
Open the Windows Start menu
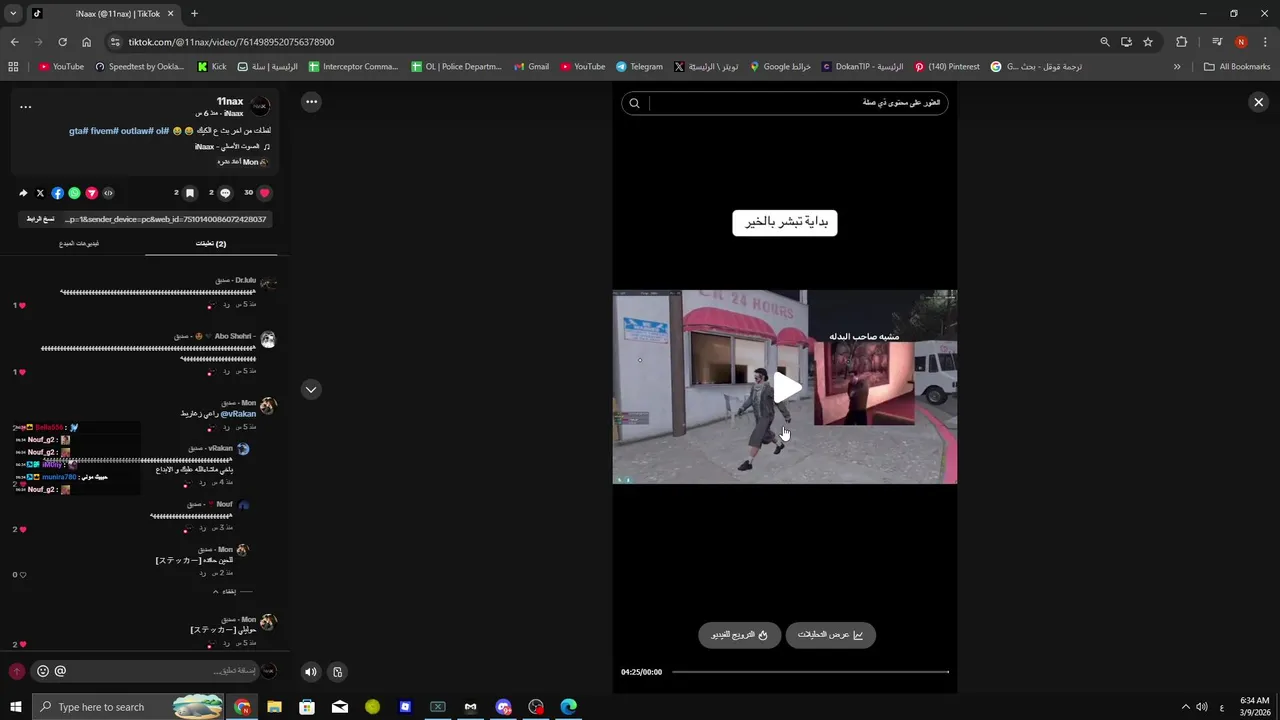[16, 707]
